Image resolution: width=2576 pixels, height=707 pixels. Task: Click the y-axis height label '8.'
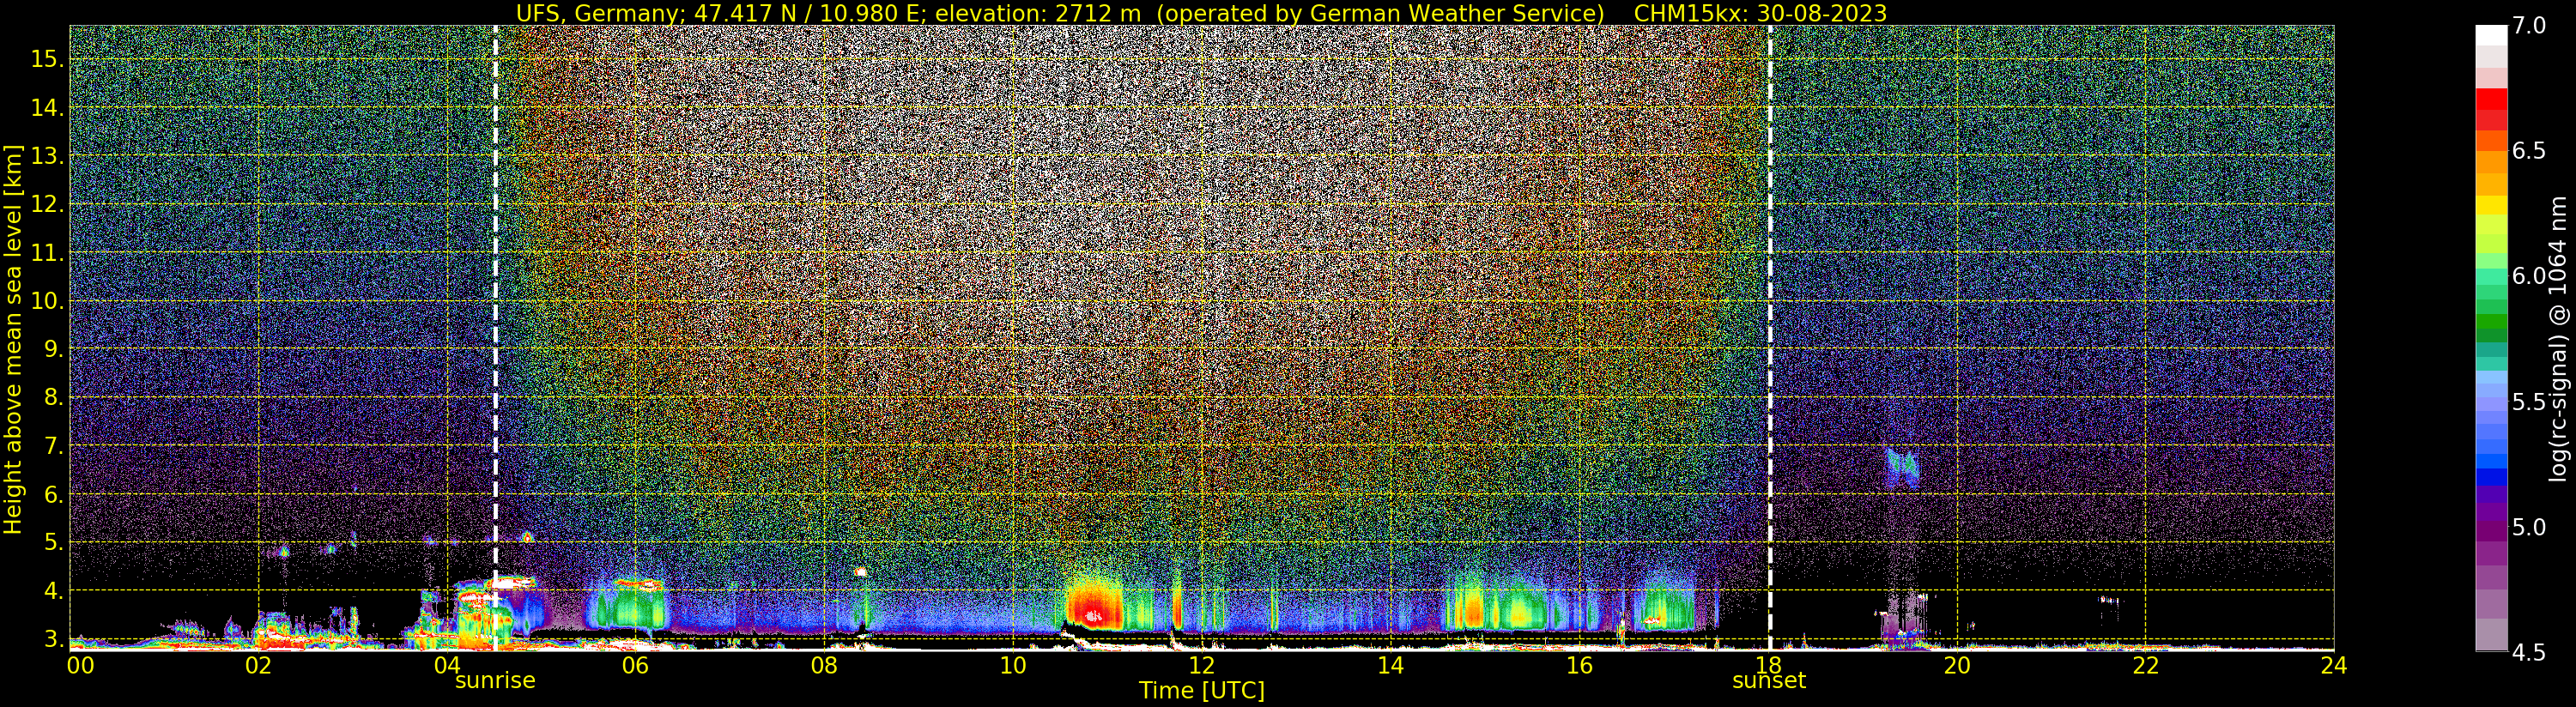click(x=53, y=397)
